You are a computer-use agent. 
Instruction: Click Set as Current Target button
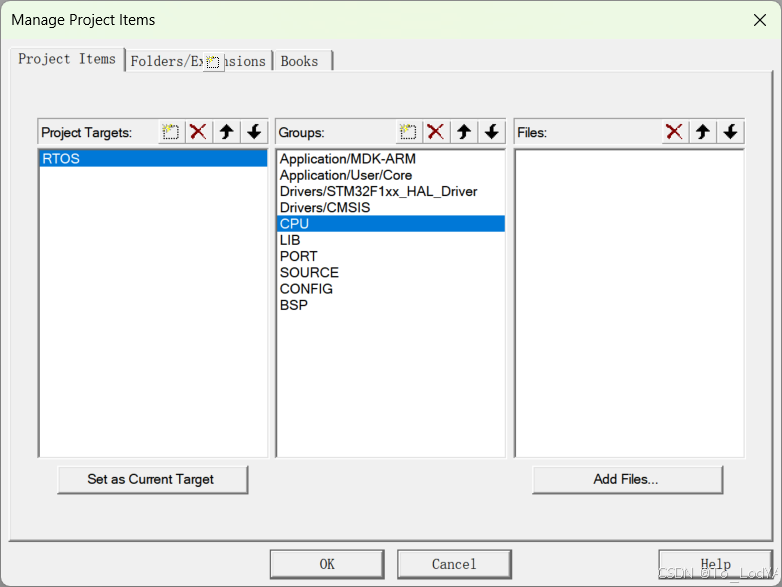point(153,480)
